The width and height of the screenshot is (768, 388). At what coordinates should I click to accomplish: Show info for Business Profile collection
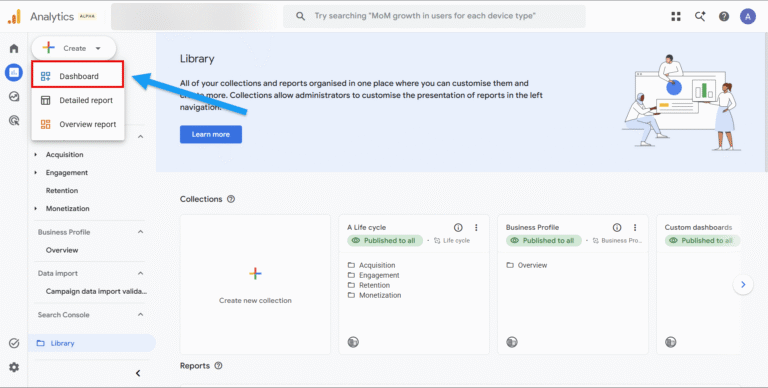click(x=617, y=227)
